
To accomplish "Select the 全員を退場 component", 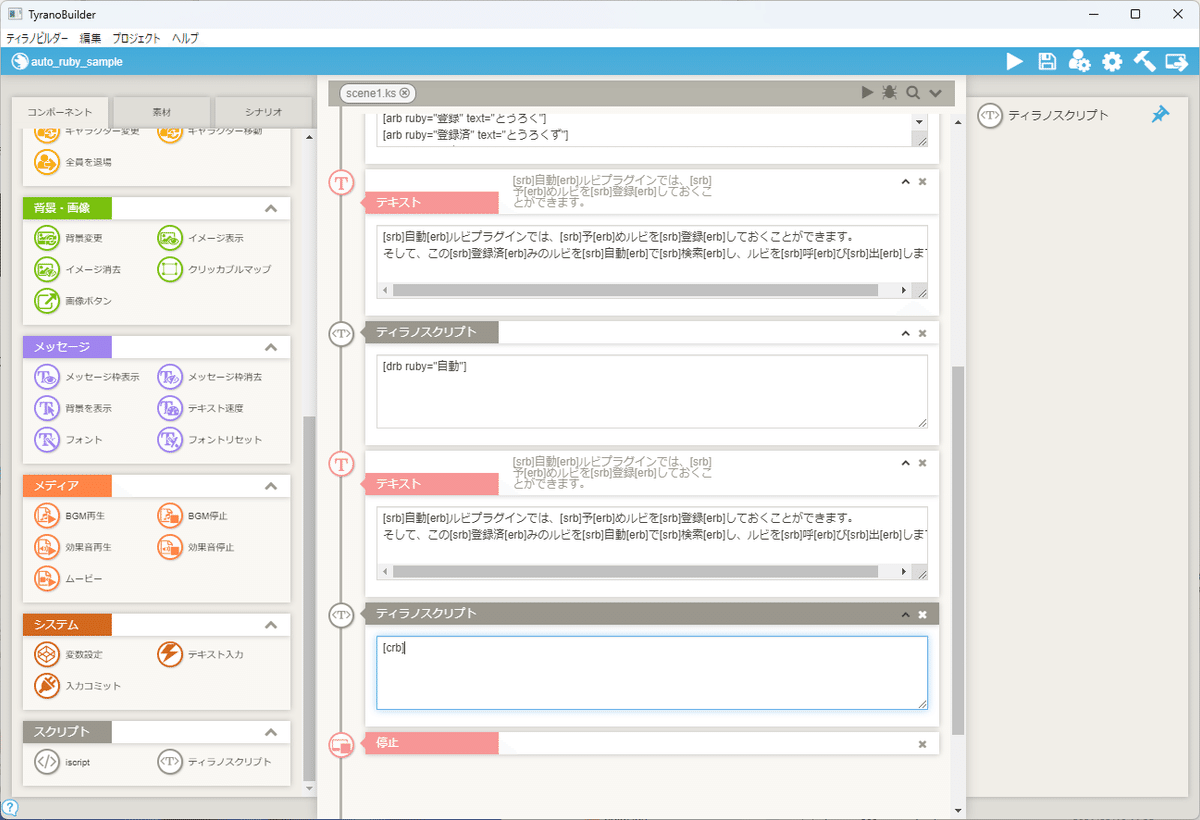I will point(73,161).
